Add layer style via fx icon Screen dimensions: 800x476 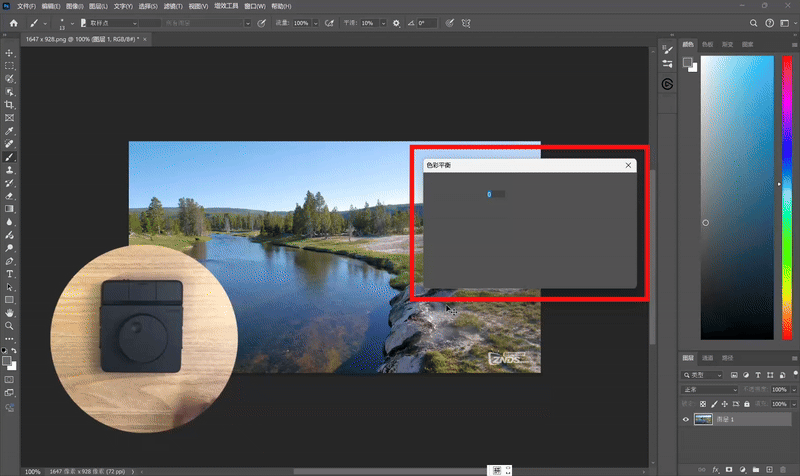pyautogui.click(x=714, y=468)
